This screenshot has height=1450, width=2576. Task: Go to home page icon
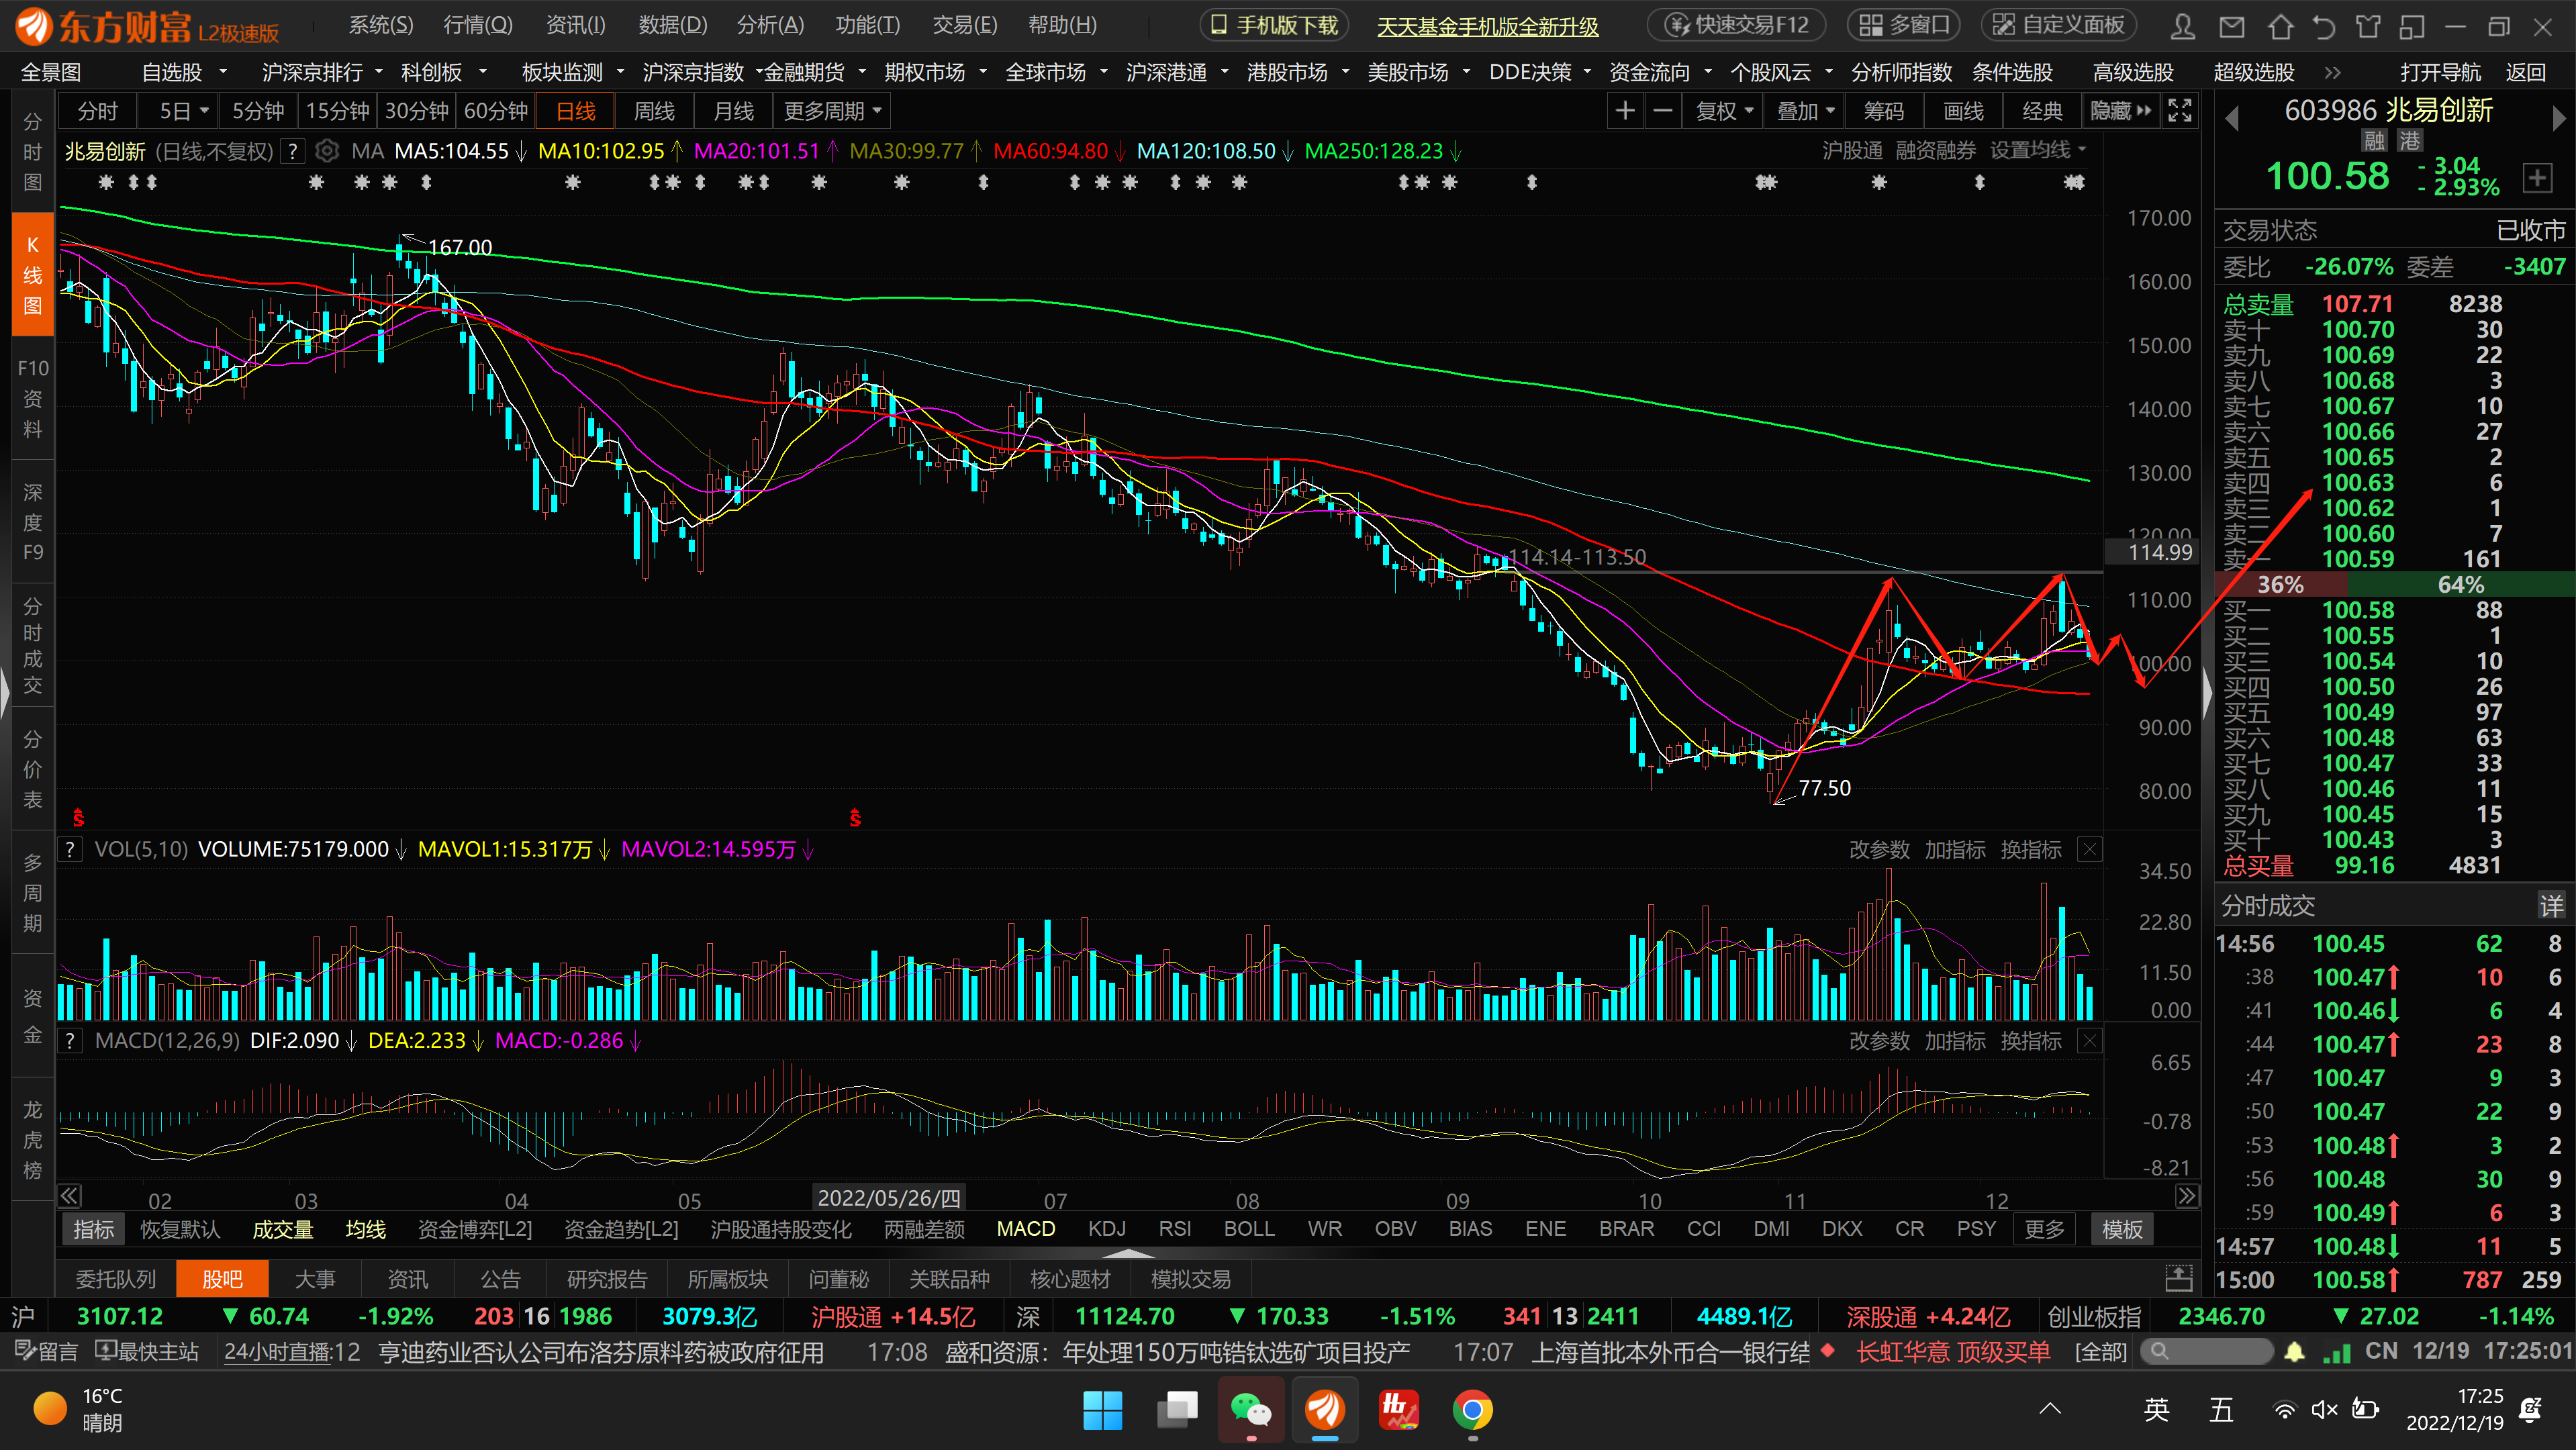[x=2281, y=26]
